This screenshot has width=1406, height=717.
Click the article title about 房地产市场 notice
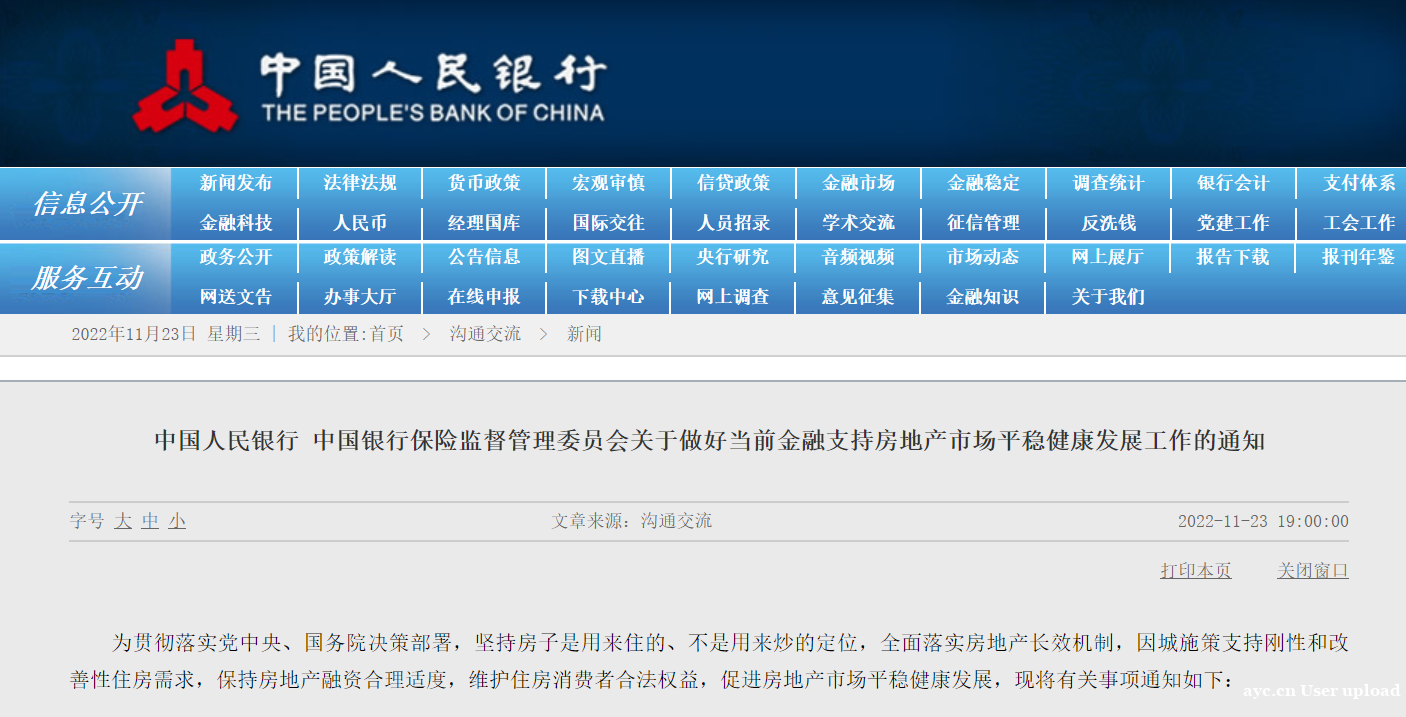point(710,440)
